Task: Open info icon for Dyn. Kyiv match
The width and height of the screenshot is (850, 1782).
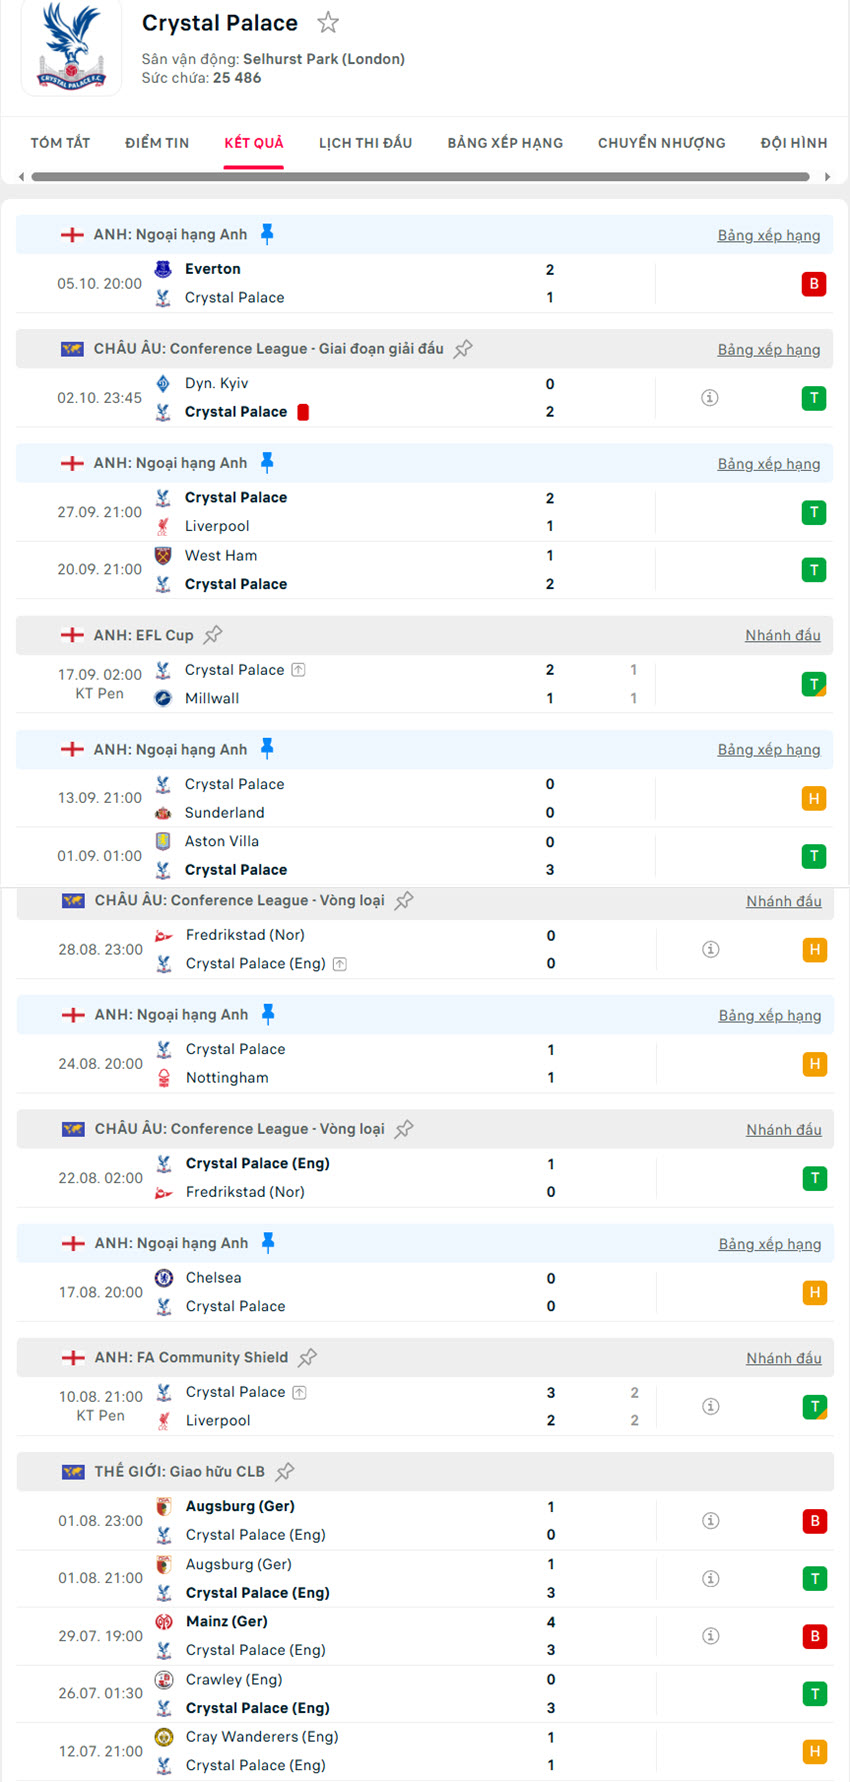Action: (x=710, y=398)
